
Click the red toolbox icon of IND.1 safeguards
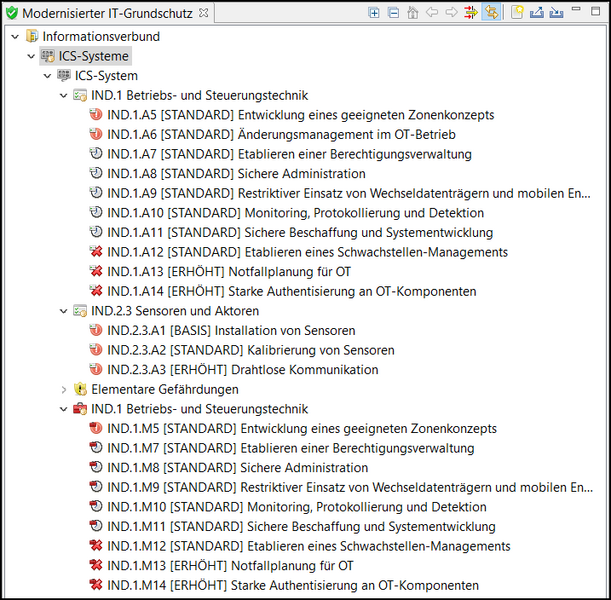click(x=80, y=409)
